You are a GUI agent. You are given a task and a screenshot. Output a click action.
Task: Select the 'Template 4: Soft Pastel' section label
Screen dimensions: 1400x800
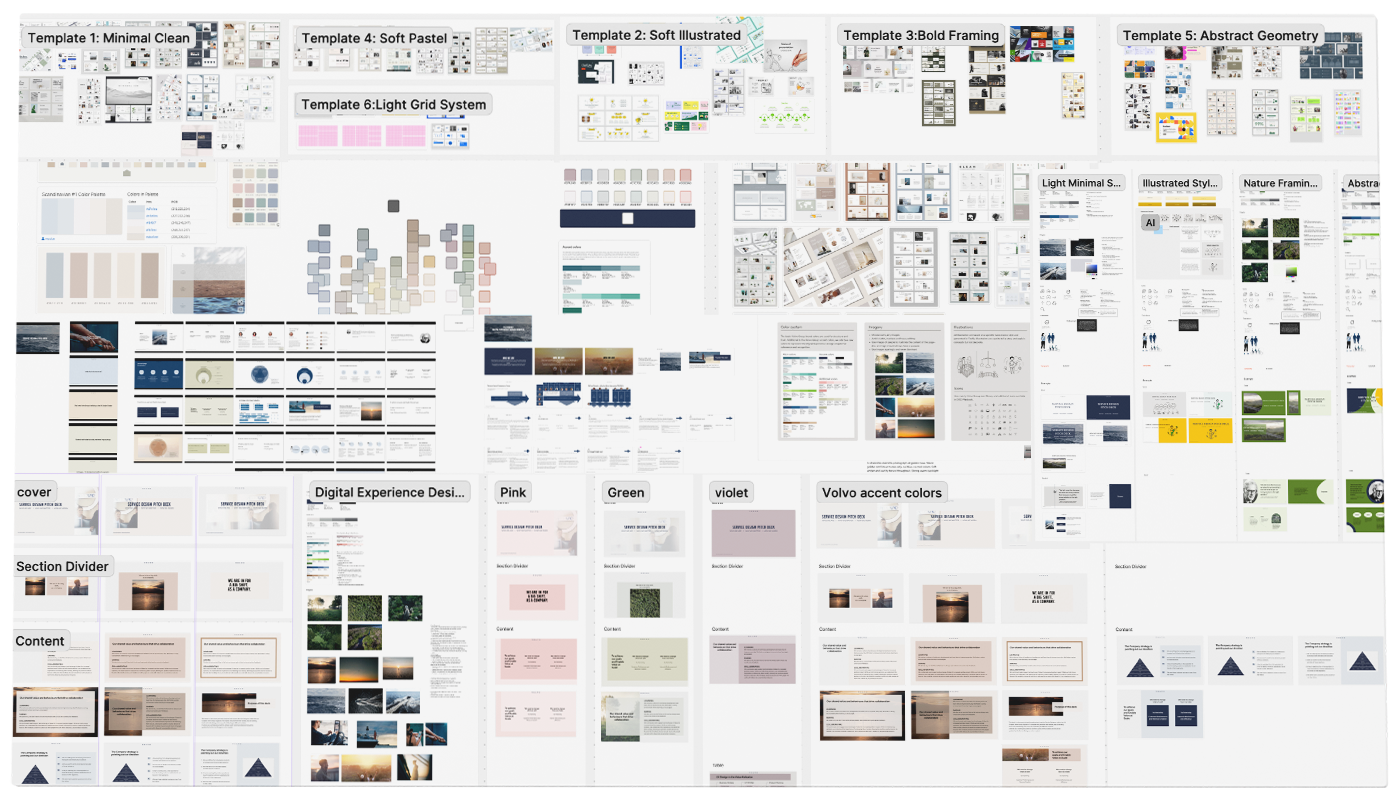point(375,38)
